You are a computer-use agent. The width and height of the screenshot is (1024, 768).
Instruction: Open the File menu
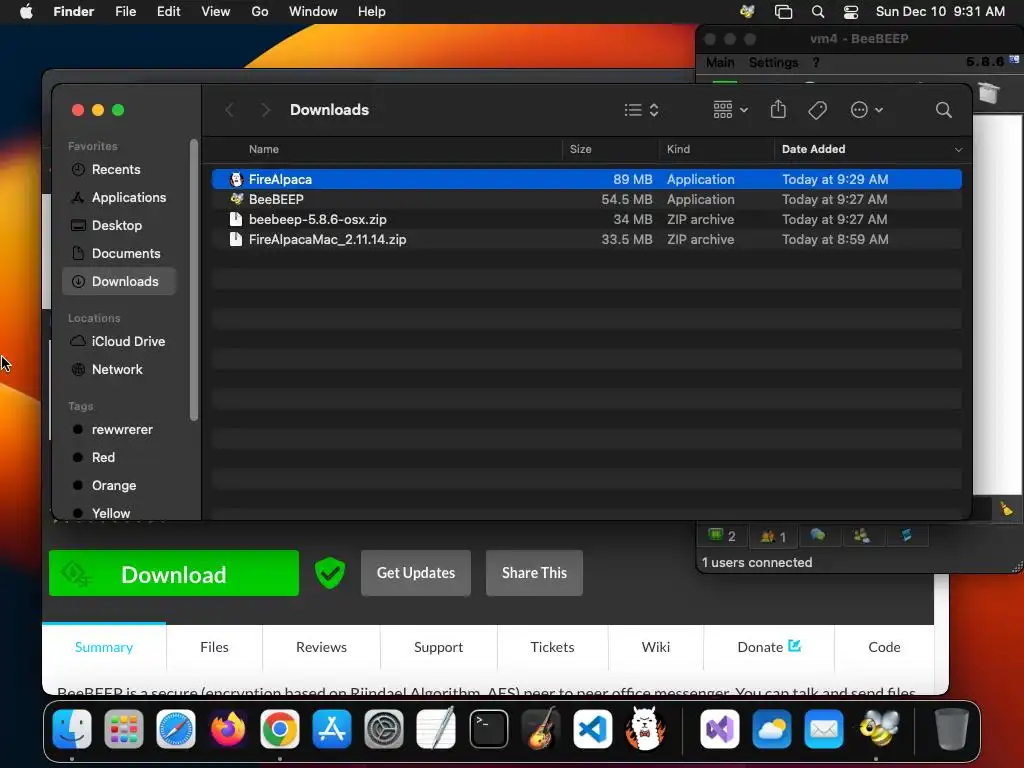click(125, 12)
